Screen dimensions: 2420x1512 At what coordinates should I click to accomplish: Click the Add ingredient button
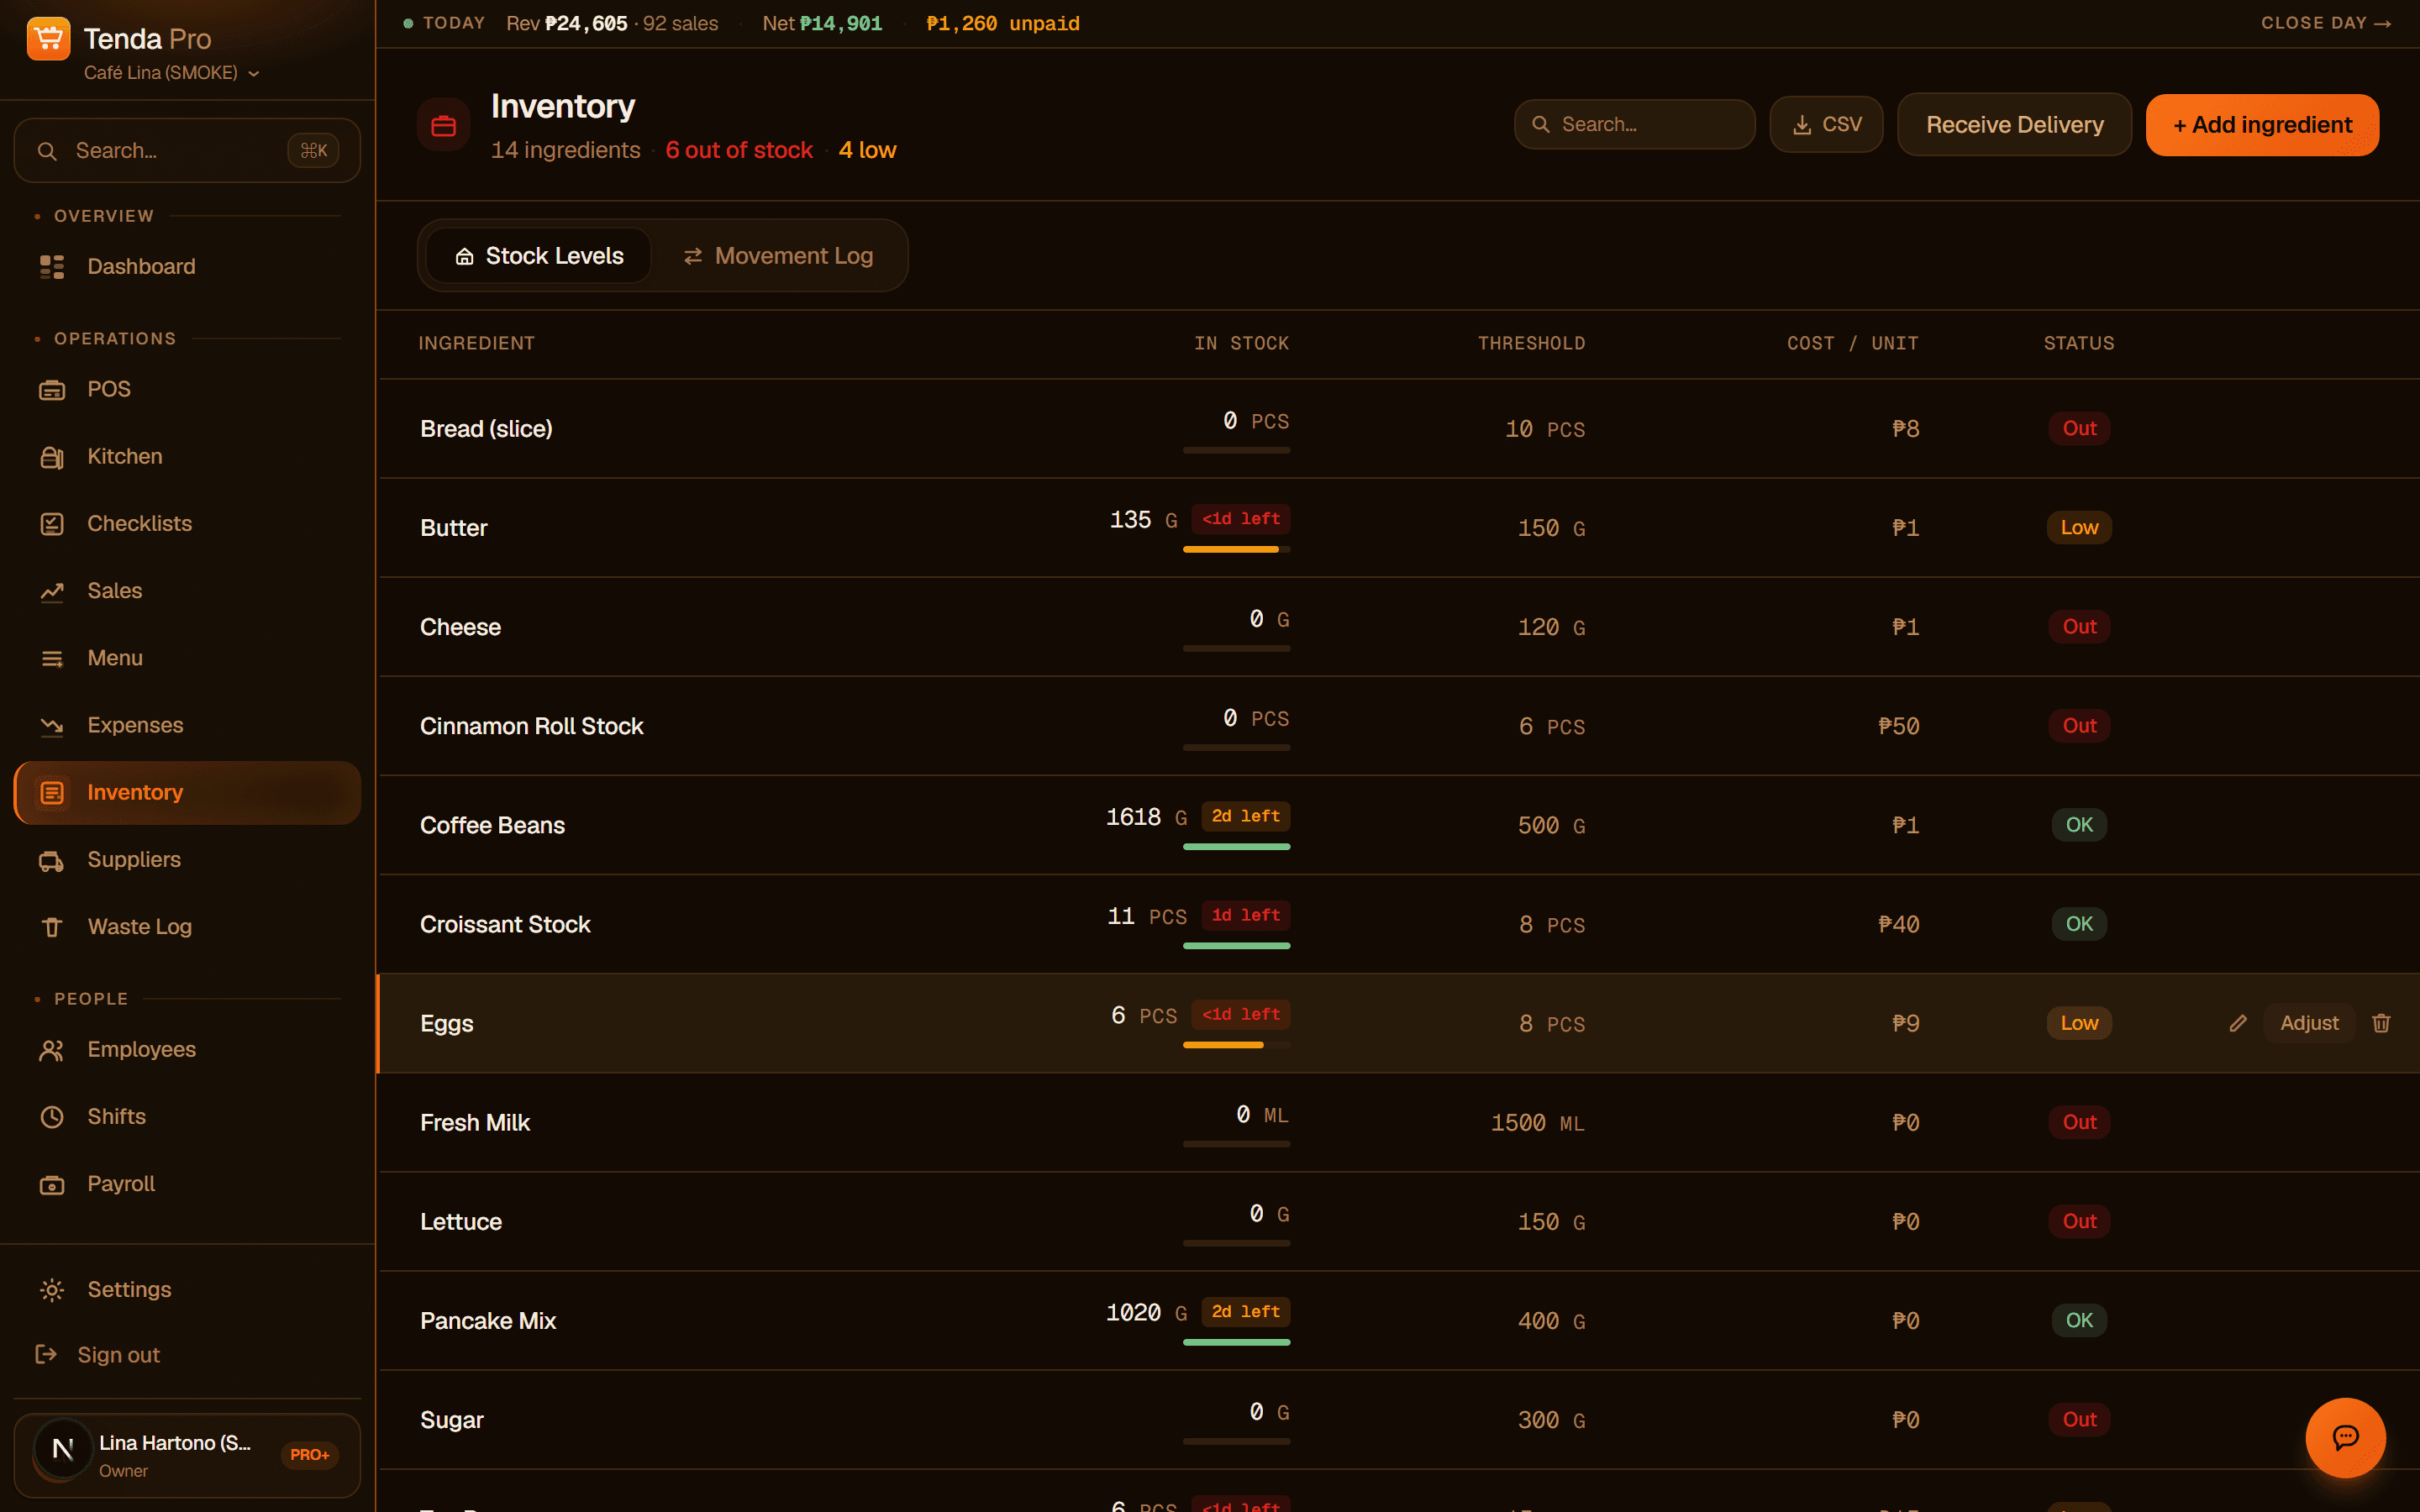point(2262,125)
